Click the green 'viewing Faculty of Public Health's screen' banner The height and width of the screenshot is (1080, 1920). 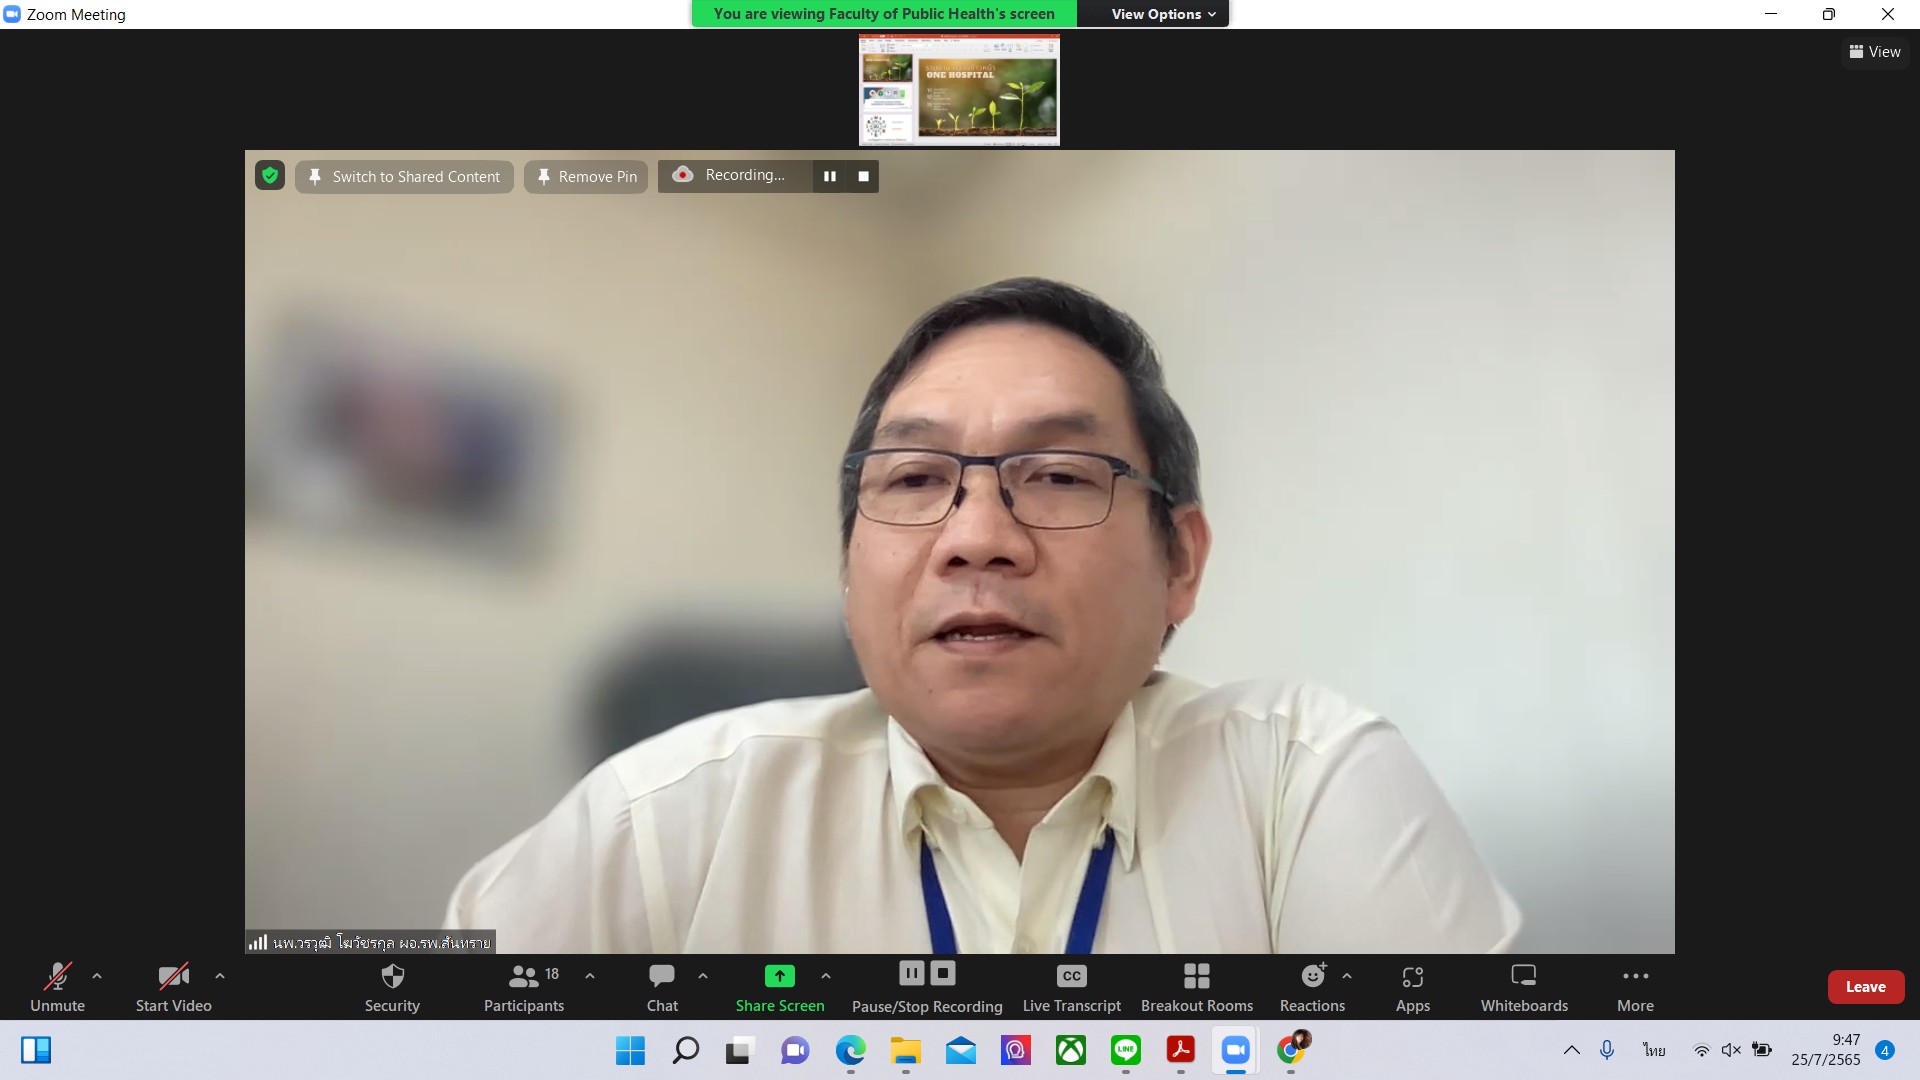[884, 14]
